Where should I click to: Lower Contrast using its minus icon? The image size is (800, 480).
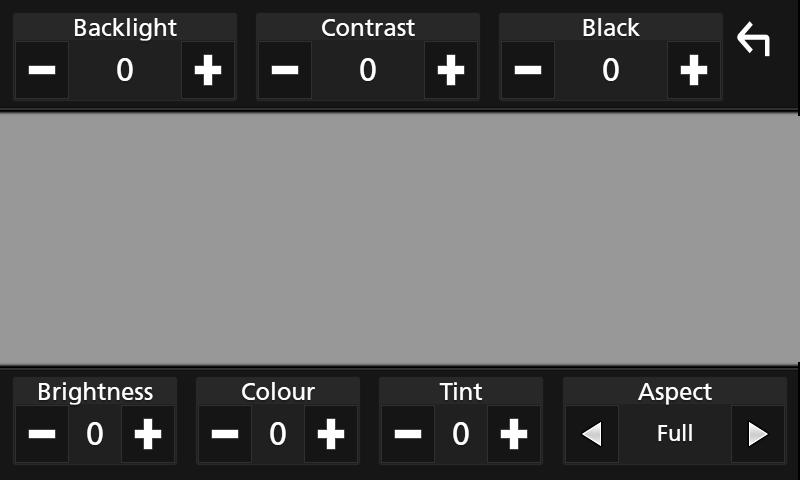click(x=285, y=70)
